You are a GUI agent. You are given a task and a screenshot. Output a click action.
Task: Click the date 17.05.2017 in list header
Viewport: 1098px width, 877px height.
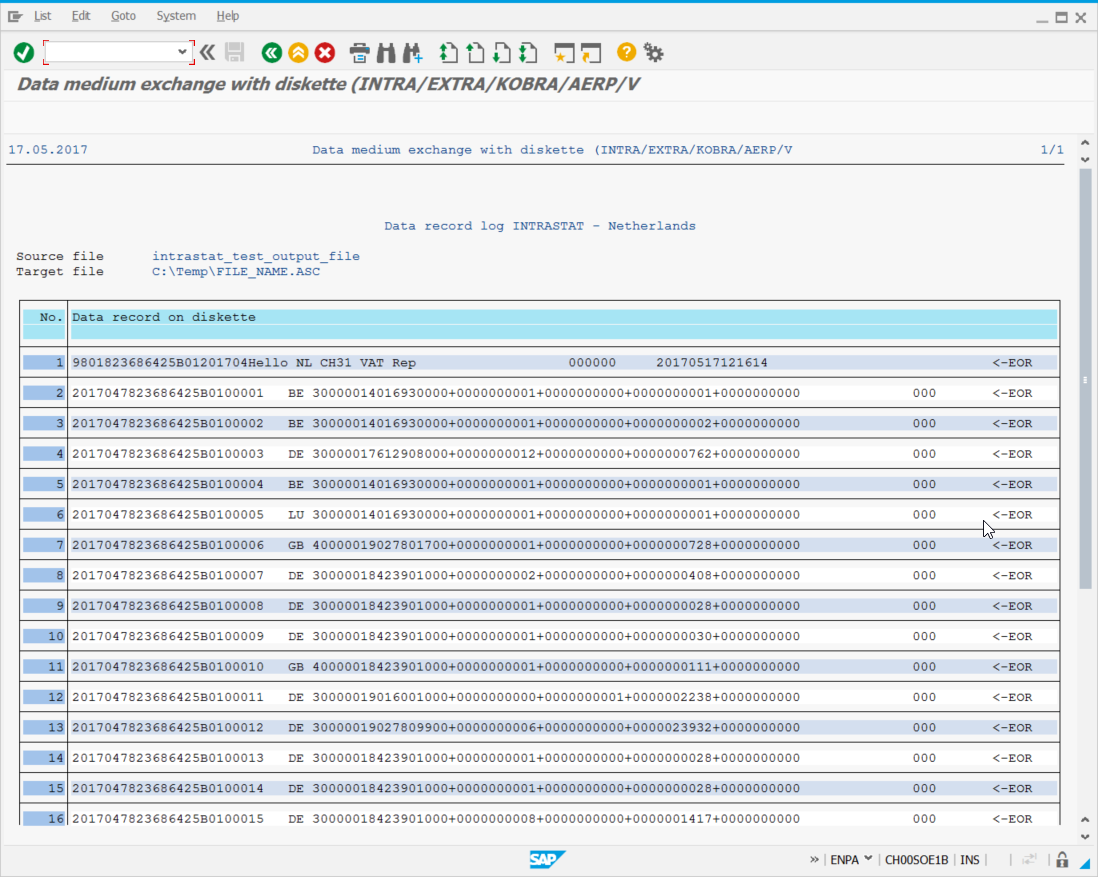pyautogui.click(x=48, y=150)
